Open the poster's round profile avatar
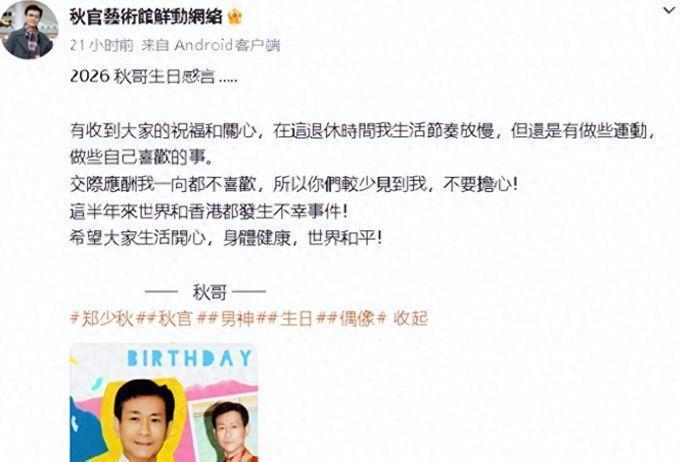This screenshot has width=680, height=462. click(29, 29)
